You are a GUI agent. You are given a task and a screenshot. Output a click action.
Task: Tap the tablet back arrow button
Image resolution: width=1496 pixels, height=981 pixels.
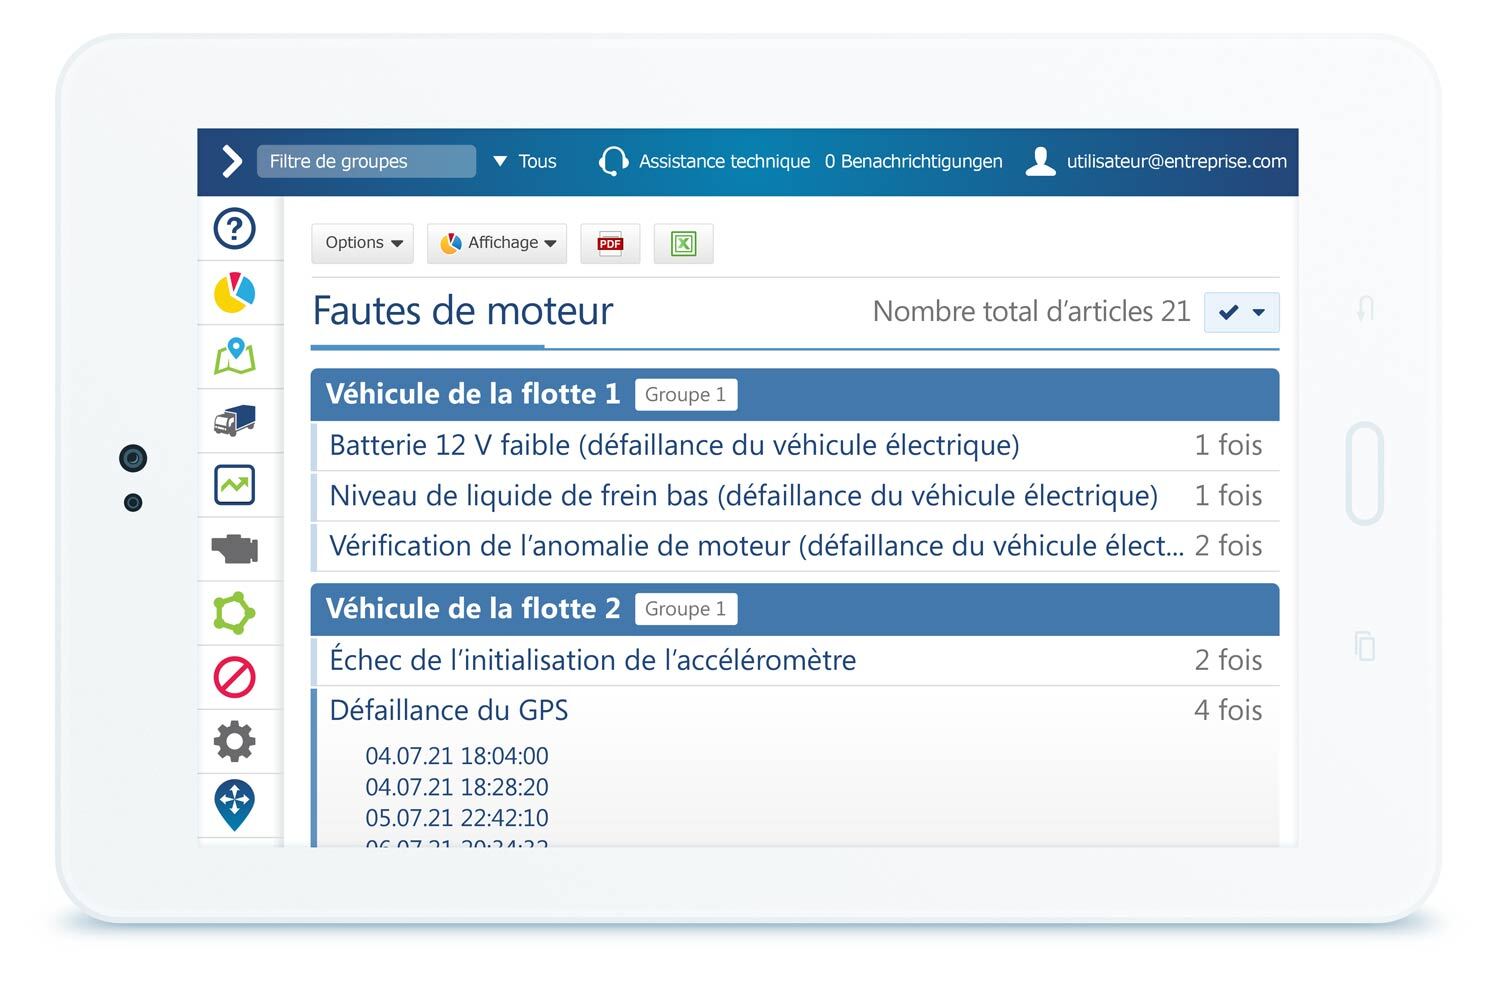point(1365,309)
